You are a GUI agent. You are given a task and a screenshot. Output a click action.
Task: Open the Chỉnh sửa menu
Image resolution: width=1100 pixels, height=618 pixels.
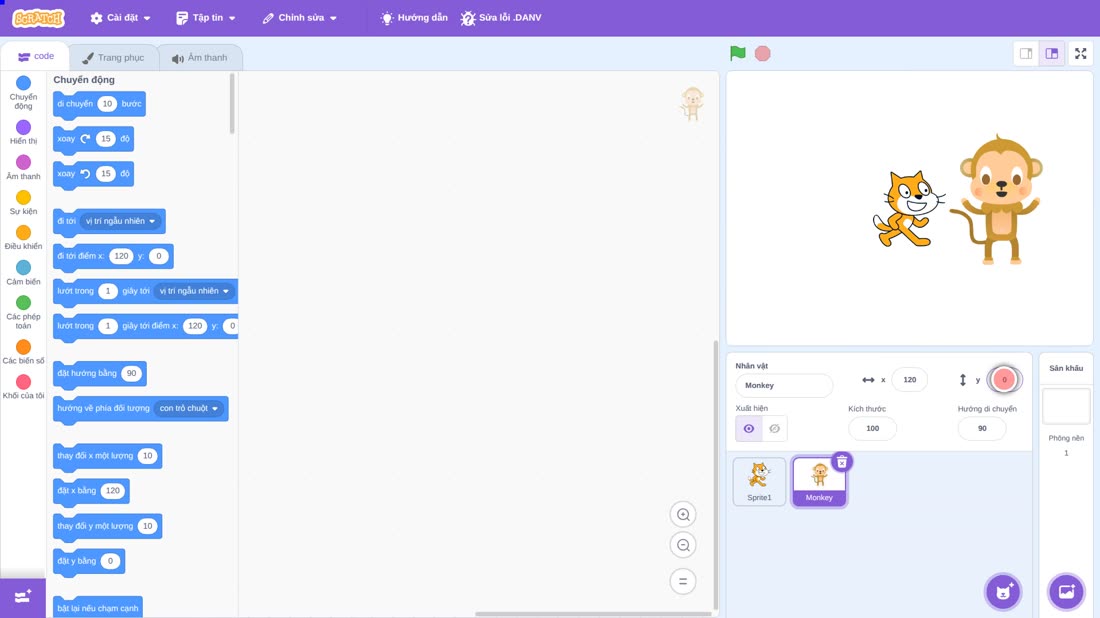[x=300, y=18]
